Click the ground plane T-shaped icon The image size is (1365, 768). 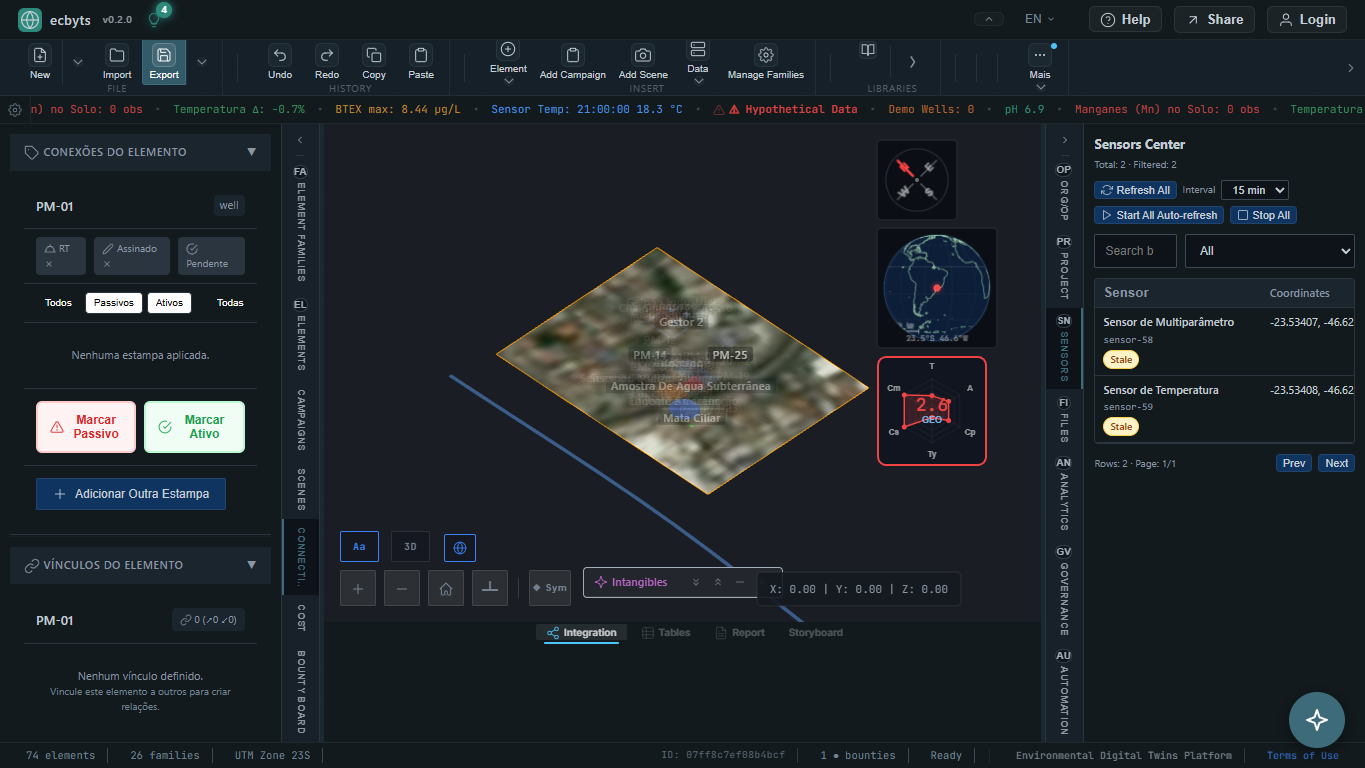point(490,588)
